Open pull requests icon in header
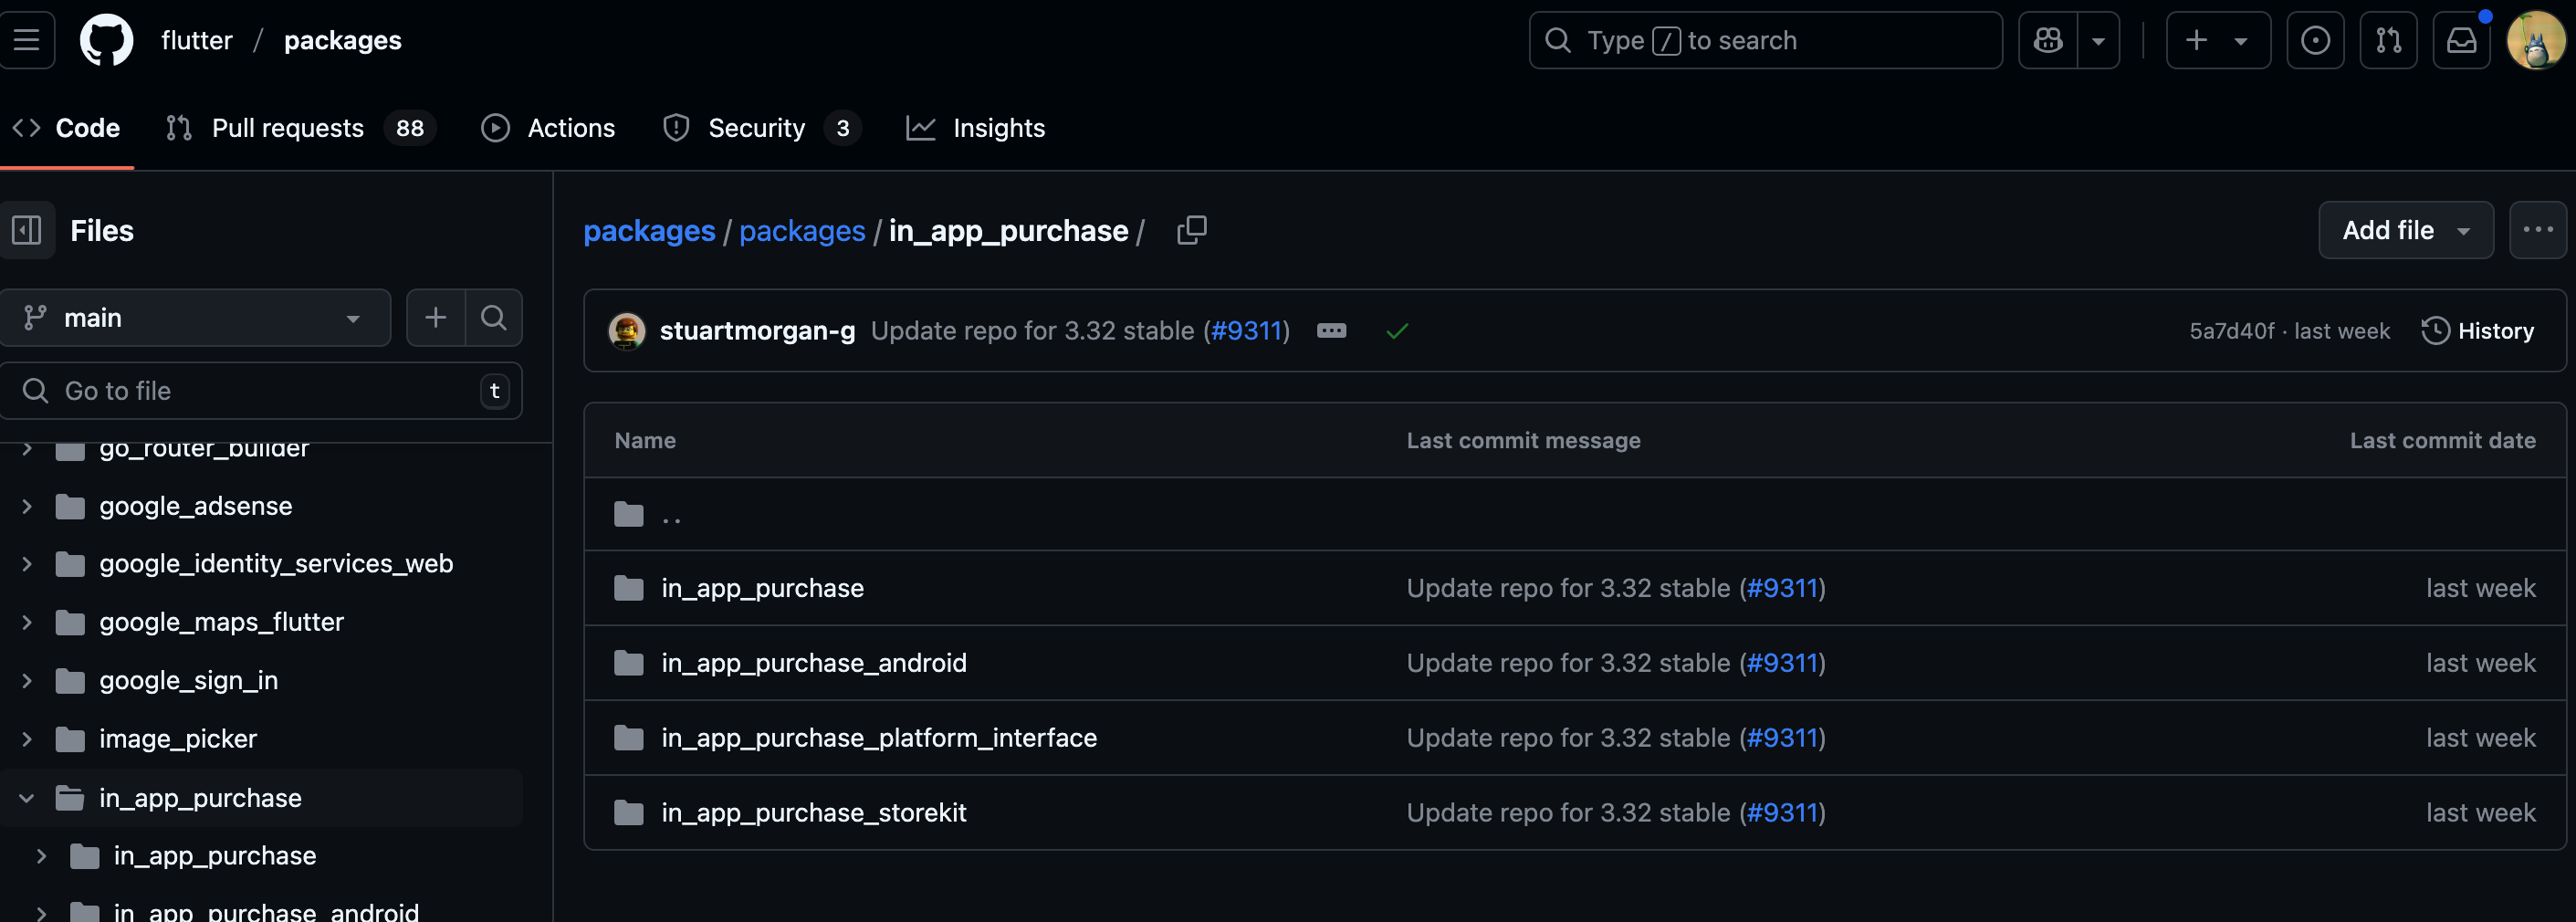Viewport: 2576px width, 922px height. 2388,40
